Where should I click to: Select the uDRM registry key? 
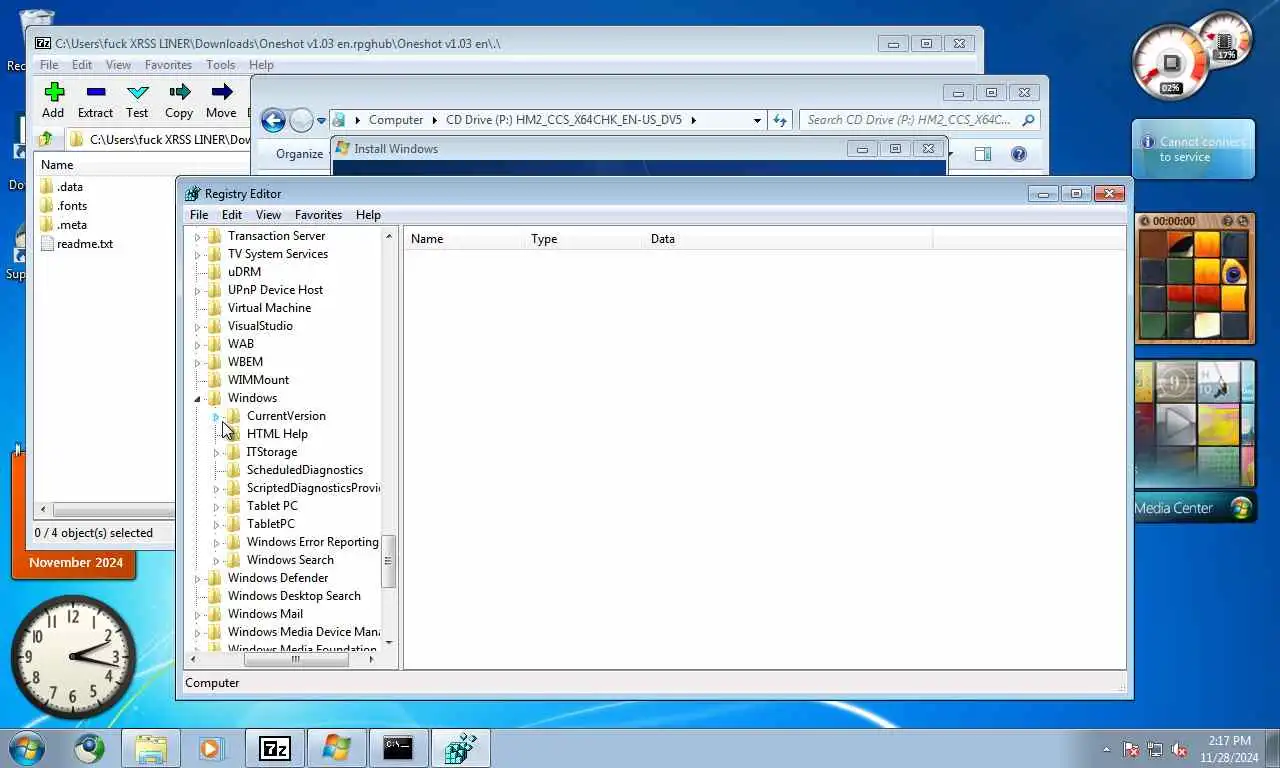coord(244,272)
